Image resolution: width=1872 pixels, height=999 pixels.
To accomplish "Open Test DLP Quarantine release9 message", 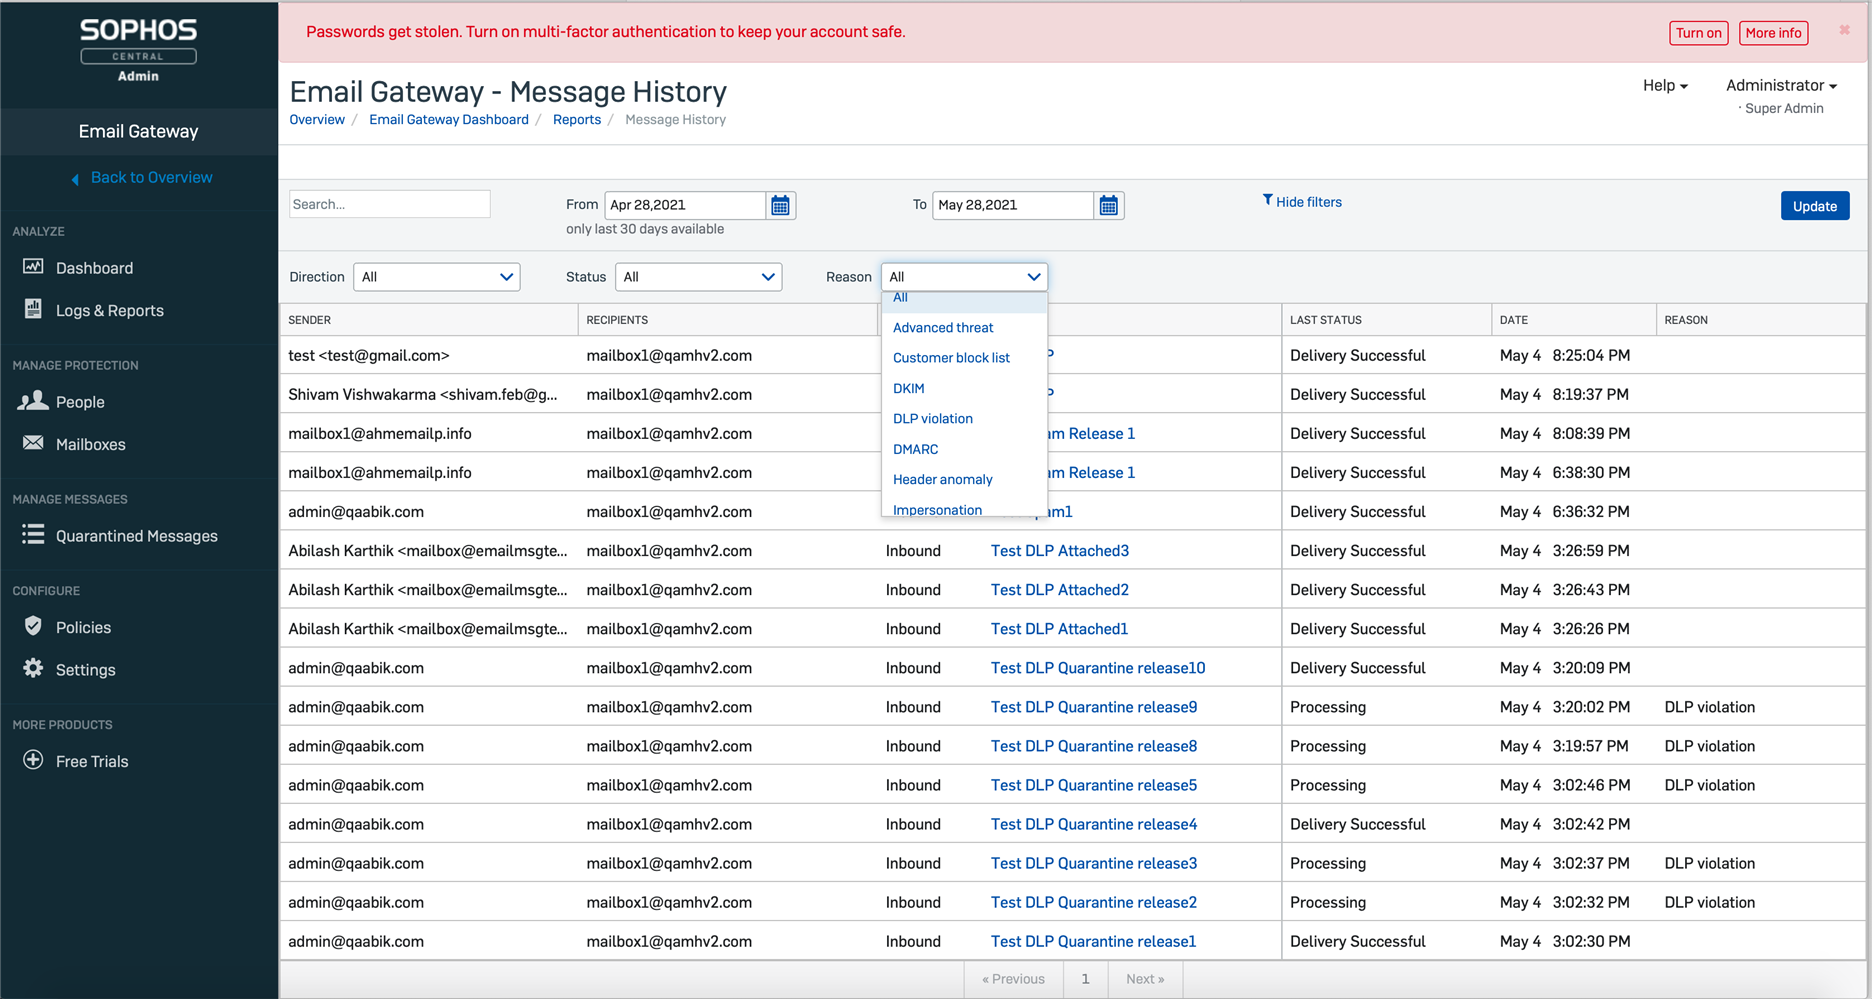I will point(1094,707).
